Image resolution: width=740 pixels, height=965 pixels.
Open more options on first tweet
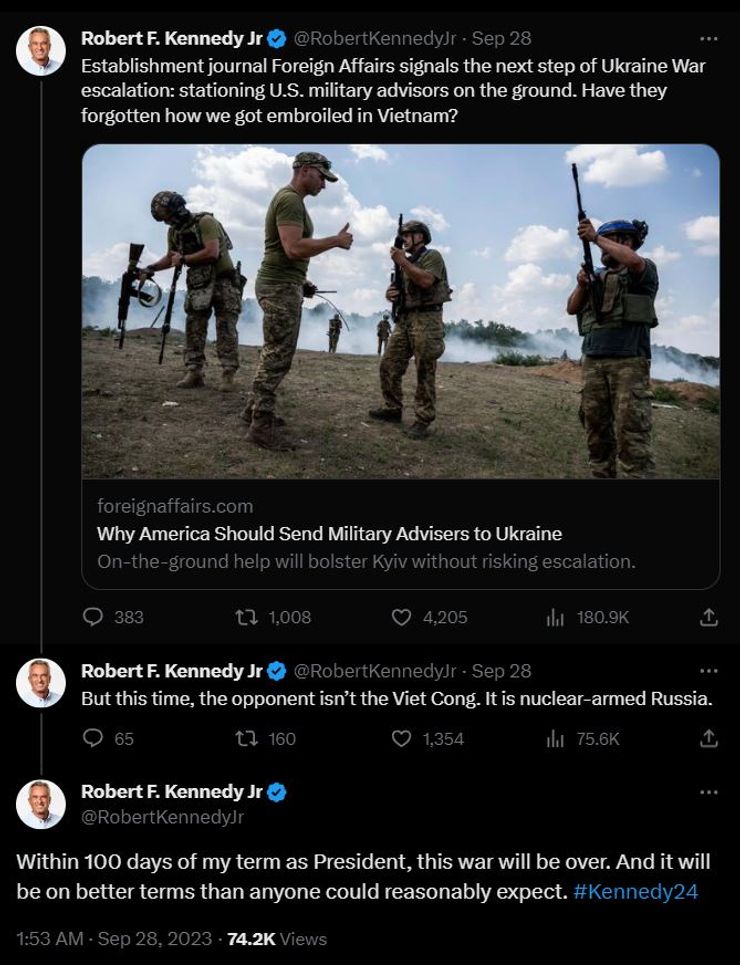pos(709,39)
